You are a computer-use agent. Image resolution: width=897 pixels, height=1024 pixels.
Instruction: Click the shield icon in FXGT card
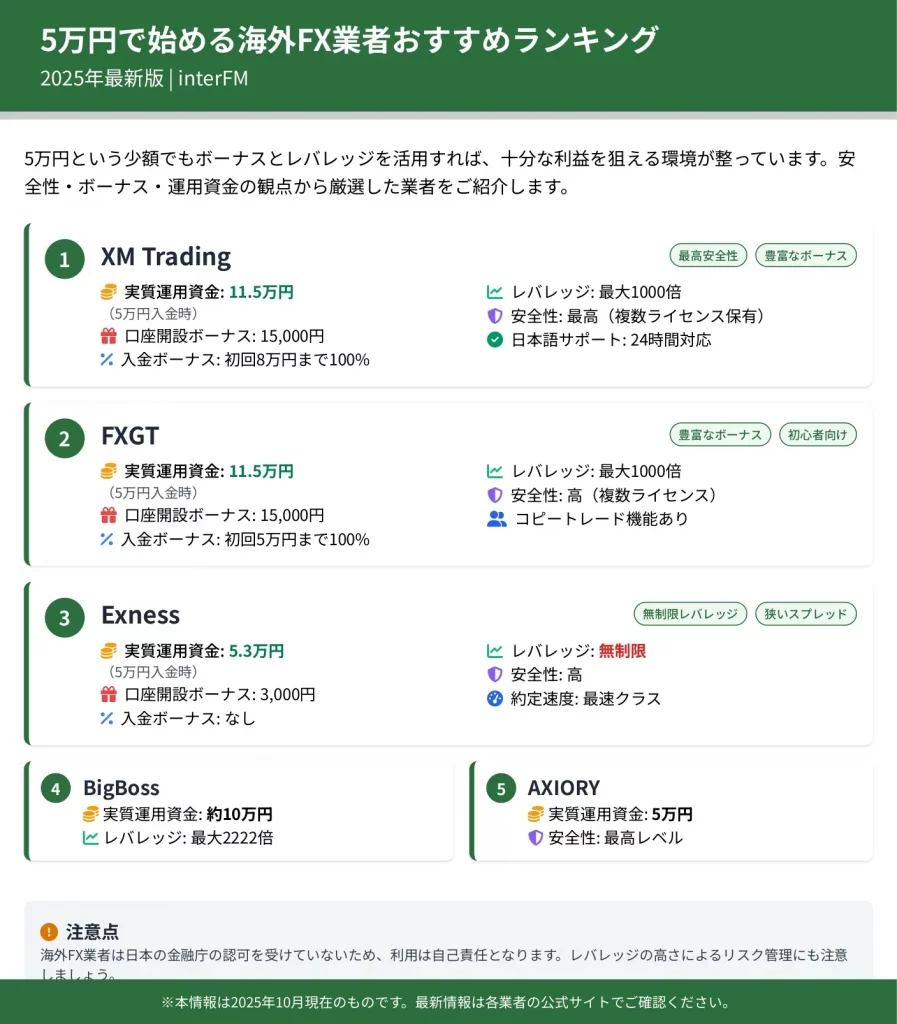(x=494, y=495)
